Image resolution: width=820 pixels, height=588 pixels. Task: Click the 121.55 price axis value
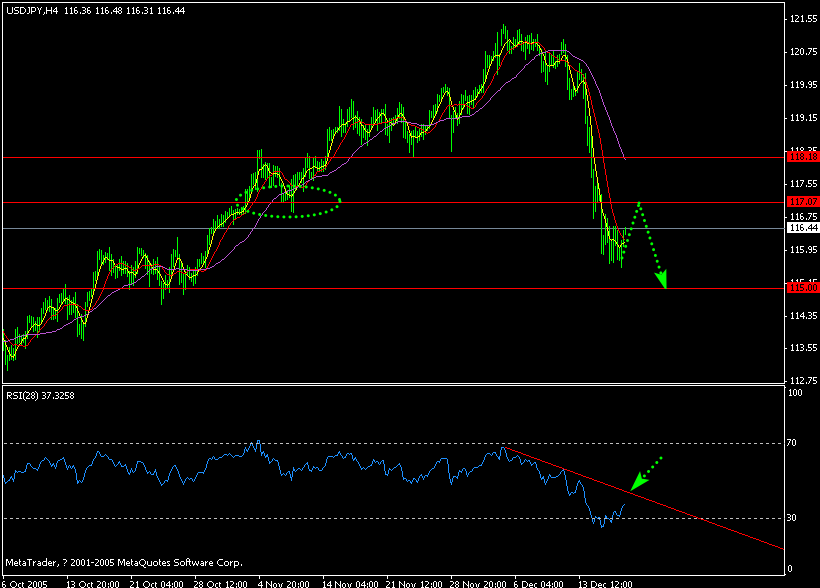[x=803, y=19]
